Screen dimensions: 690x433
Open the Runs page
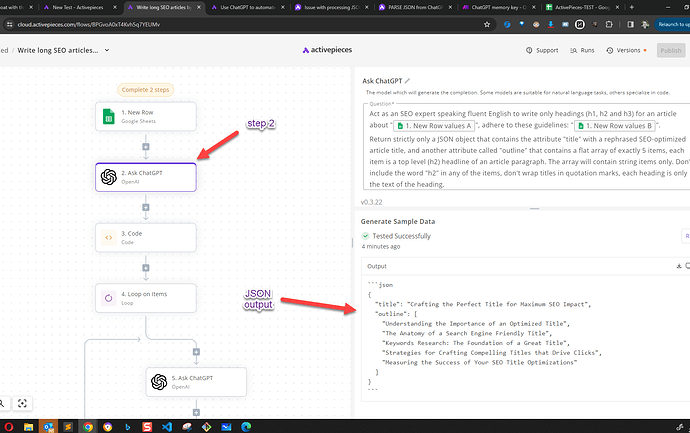tap(582, 50)
